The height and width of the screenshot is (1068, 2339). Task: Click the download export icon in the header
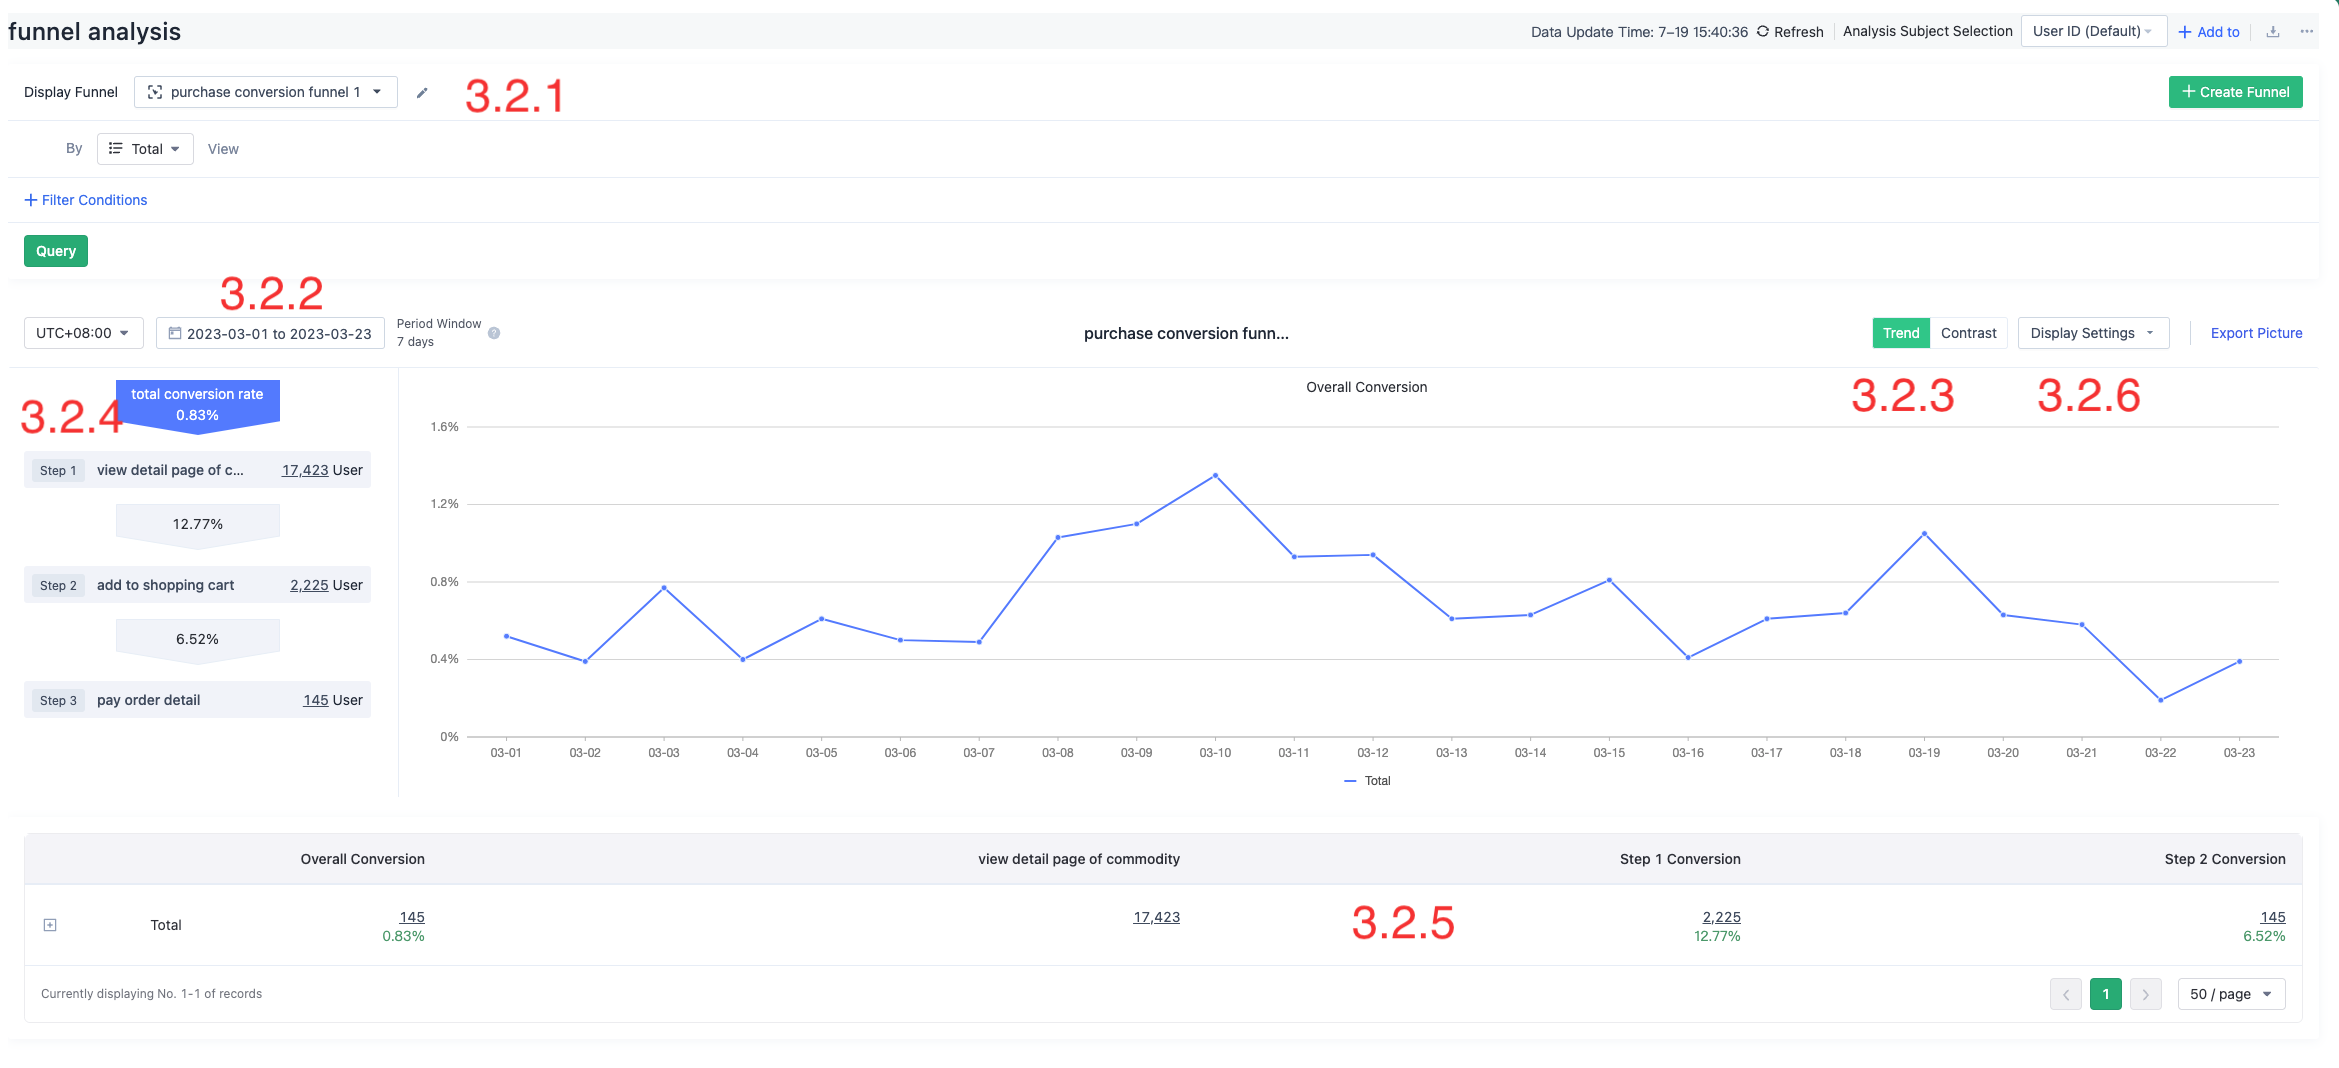2273,31
